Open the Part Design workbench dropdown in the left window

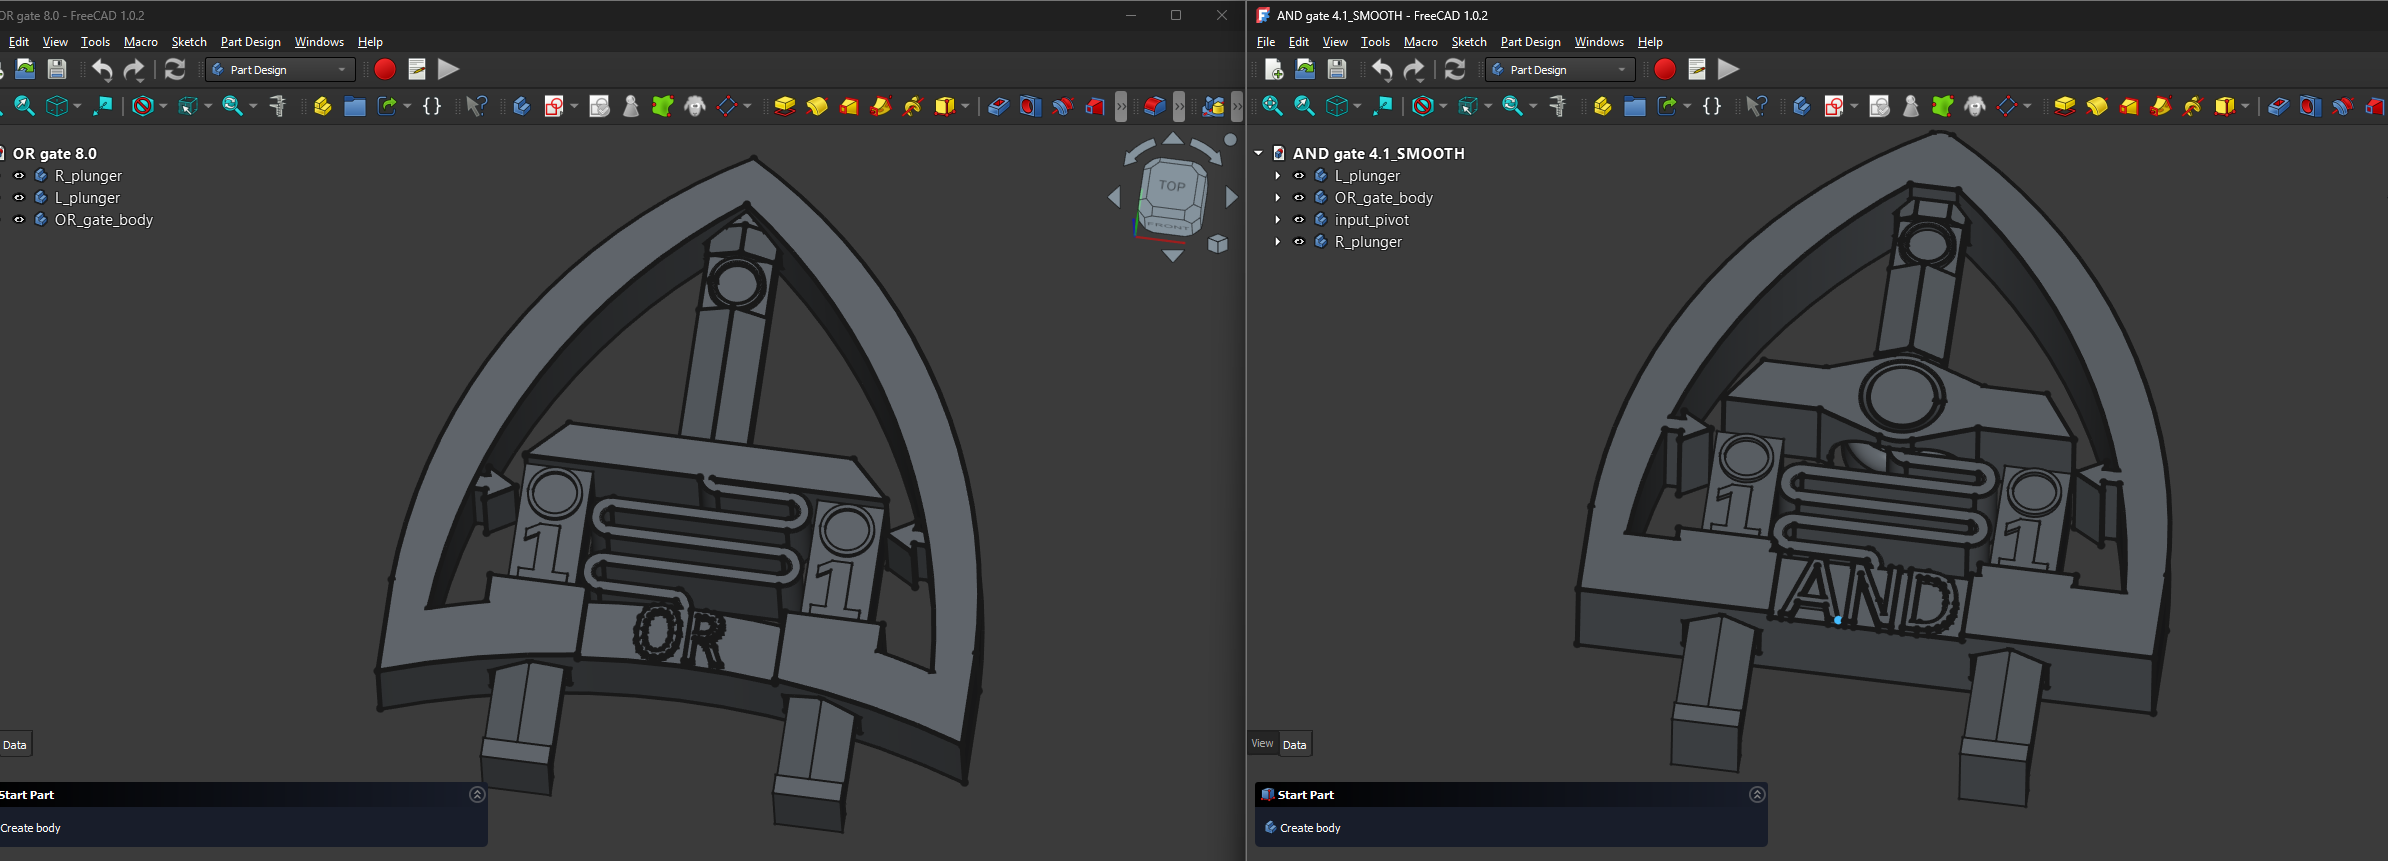281,70
